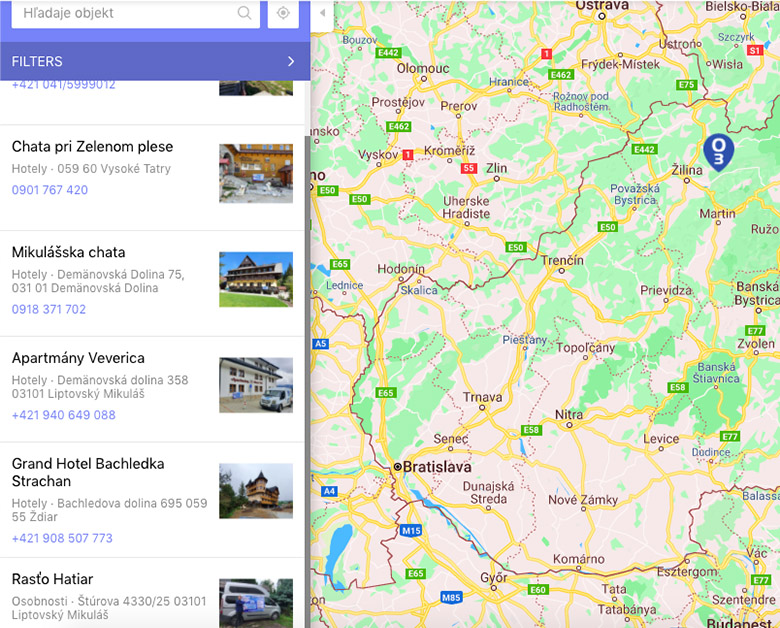Image resolution: width=780 pixels, height=628 pixels.
Task: Click the A5 motorway shield
Action: click(321, 343)
